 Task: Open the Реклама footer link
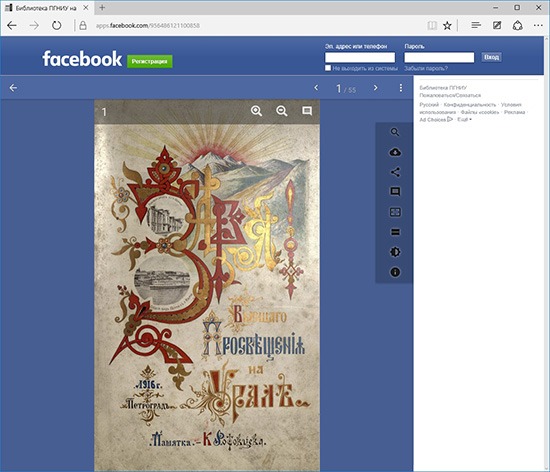pos(514,112)
